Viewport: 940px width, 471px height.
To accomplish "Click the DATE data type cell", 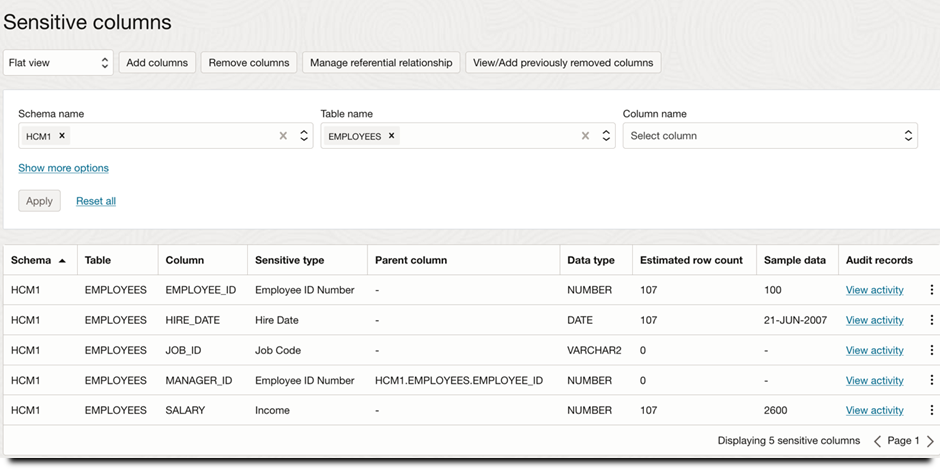I will [x=580, y=320].
